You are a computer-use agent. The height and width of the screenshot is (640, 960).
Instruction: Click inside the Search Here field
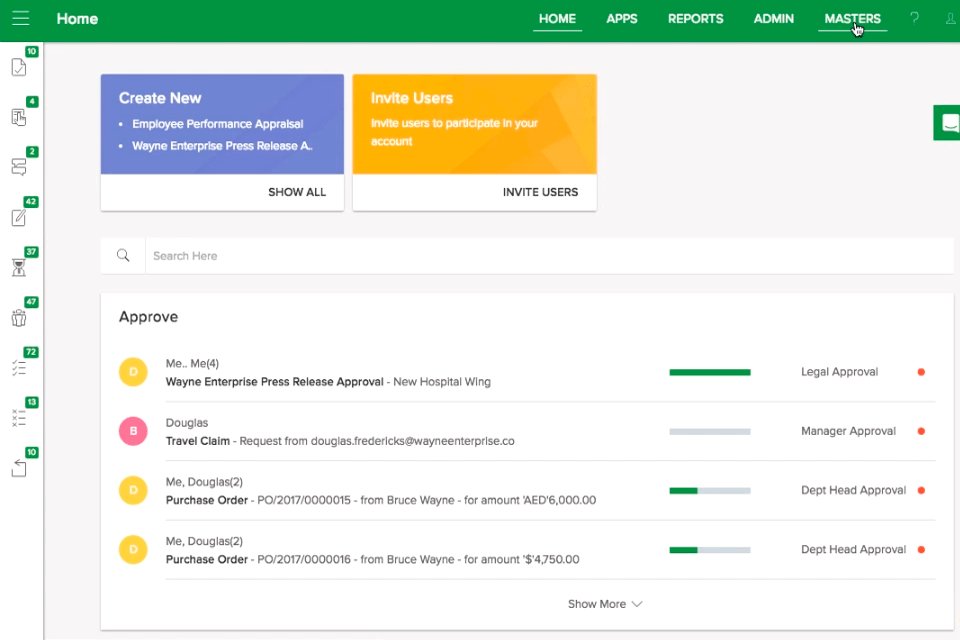pos(300,255)
